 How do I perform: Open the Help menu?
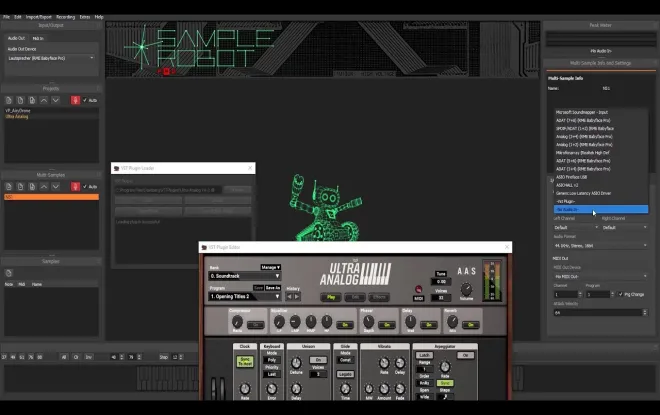99,17
